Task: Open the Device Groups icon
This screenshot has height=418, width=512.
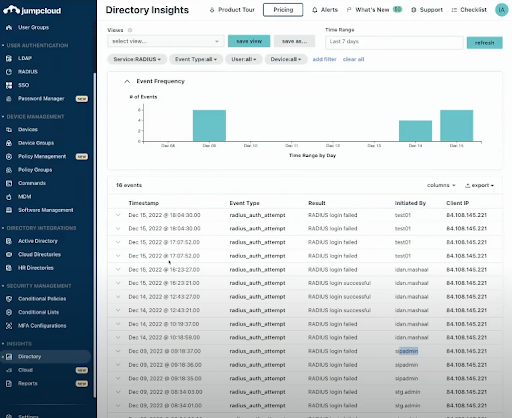Action: tap(9, 143)
